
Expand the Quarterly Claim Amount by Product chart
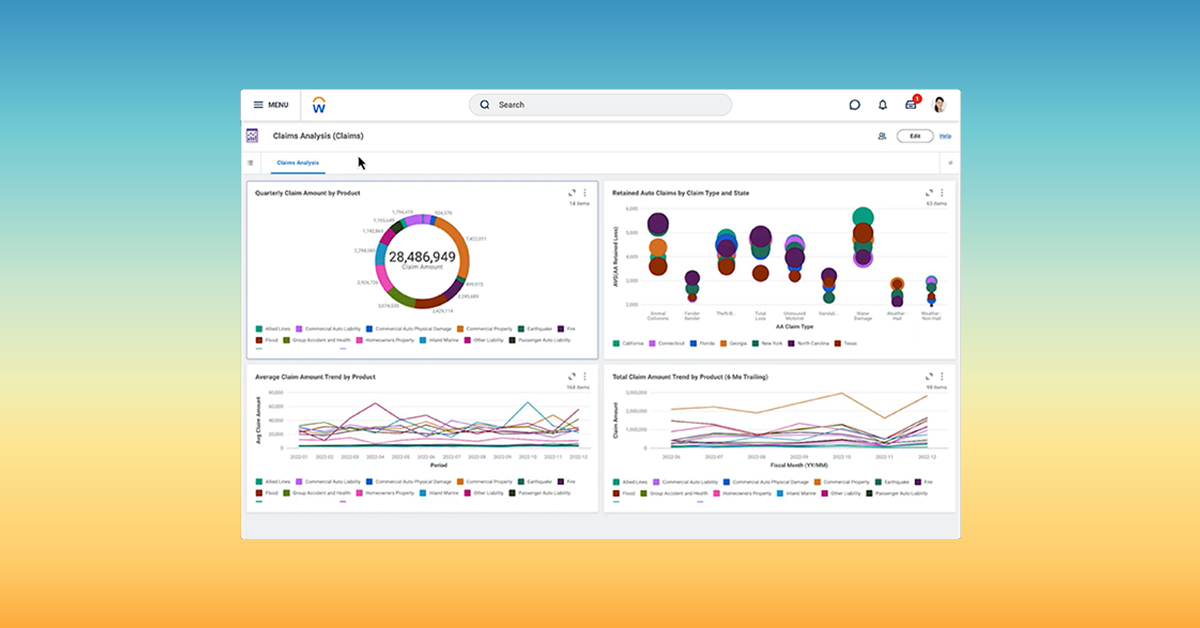pyautogui.click(x=572, y=193)
